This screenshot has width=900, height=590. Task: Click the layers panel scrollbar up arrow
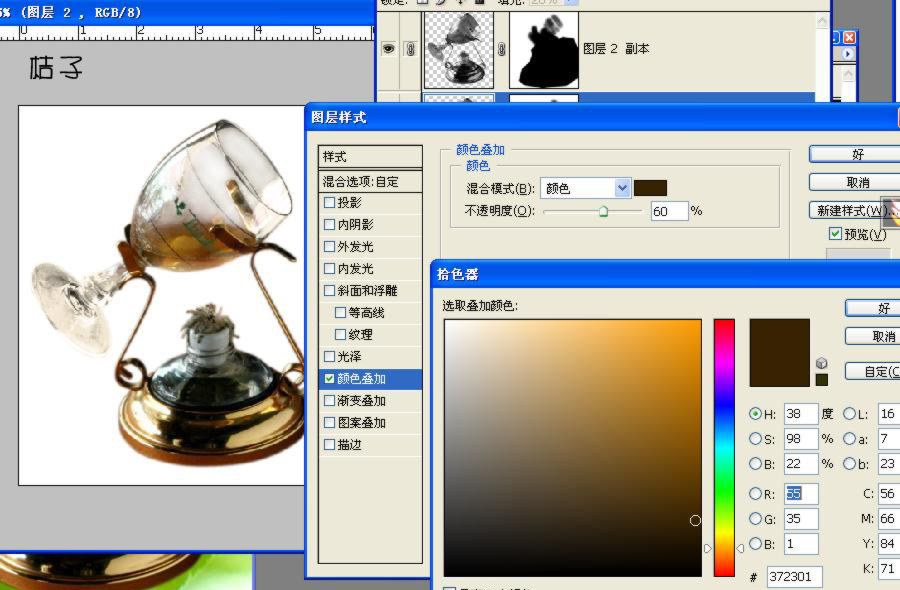(823, 21)
